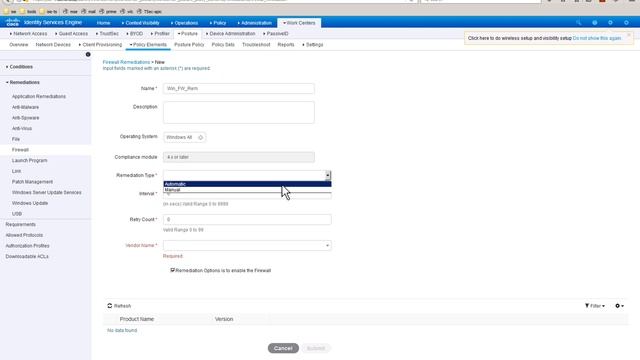Screen dimensions: 640x360
Task: Select Windows Server Update Services item
Action: tap(47, 192)
